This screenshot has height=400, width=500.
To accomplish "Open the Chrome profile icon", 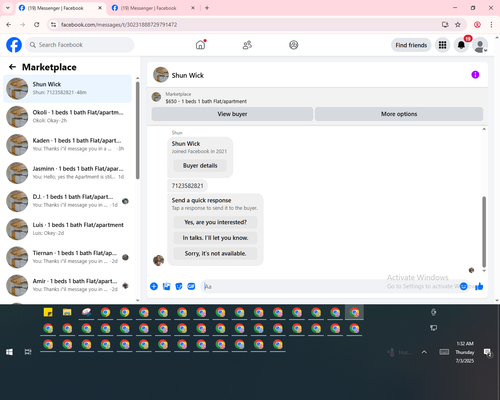I will point(477,25).
